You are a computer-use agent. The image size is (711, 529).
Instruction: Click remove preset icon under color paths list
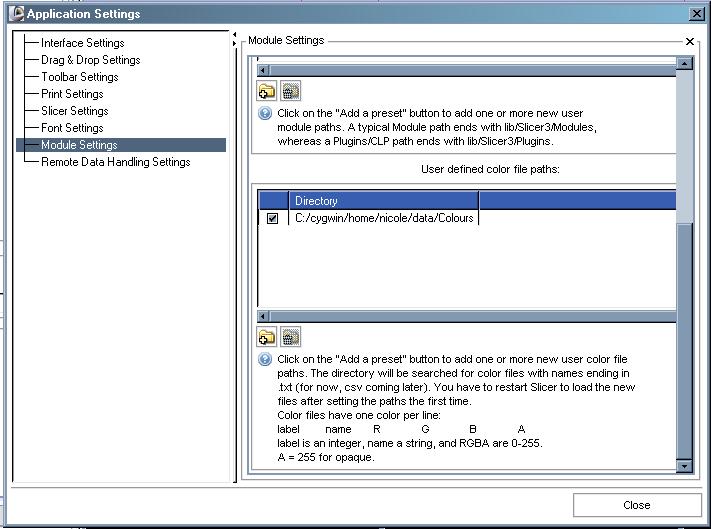(x=290, y=337)
